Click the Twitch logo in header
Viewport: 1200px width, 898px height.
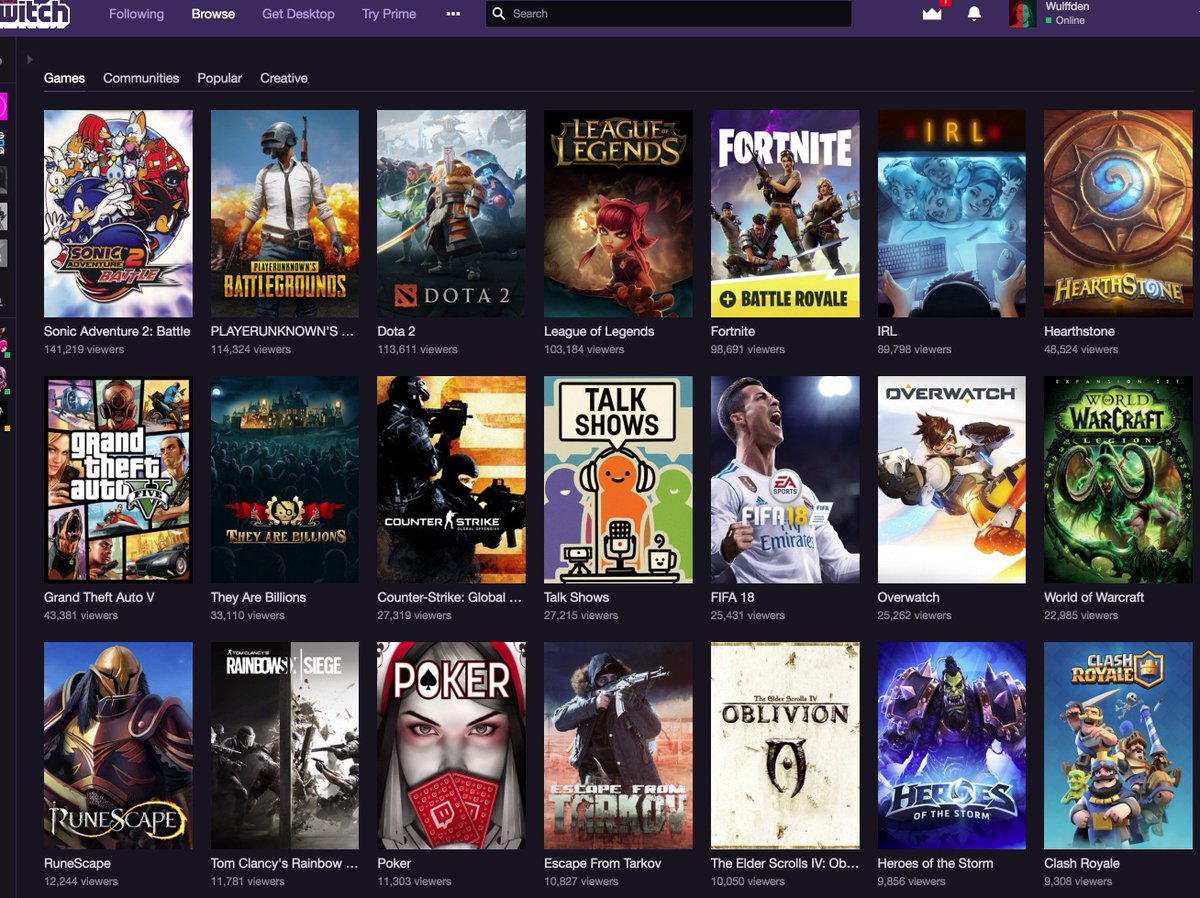35,14
